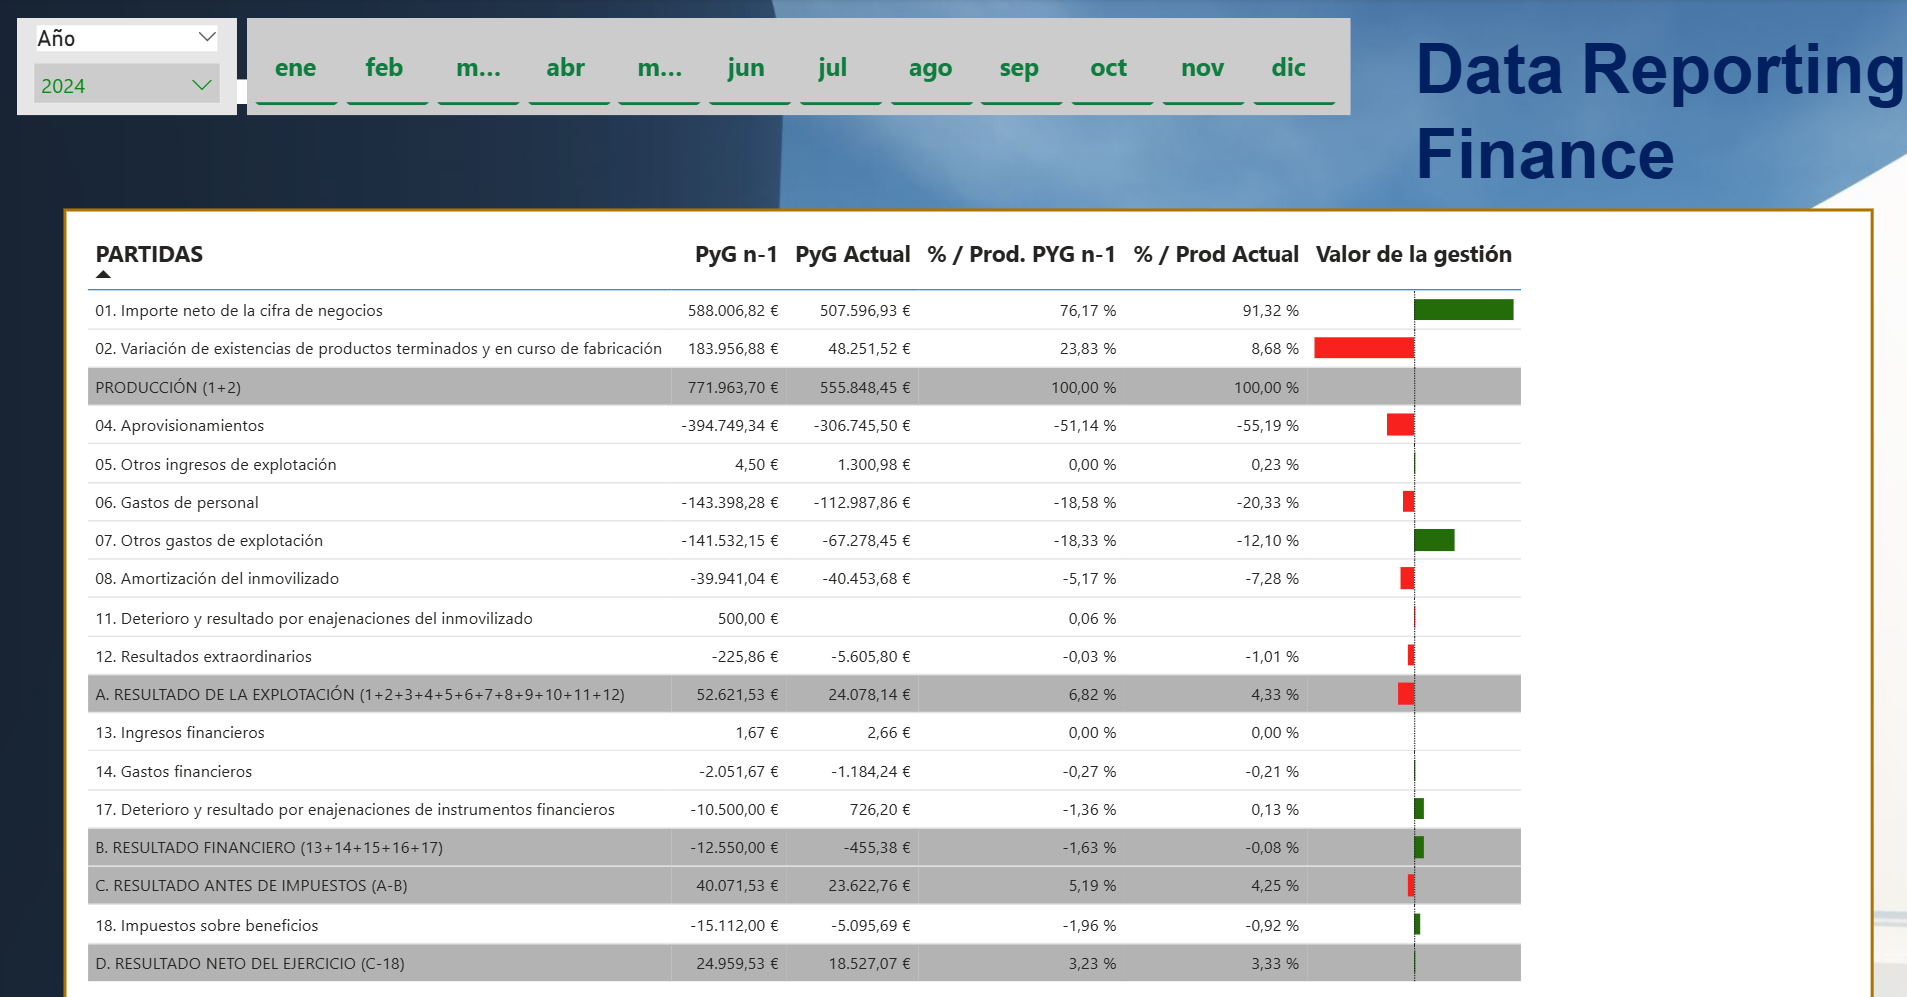Screen dimensions: 1907x997
Task: Select the ago month button
Action: pyautogui.click(x=930, y=68)
